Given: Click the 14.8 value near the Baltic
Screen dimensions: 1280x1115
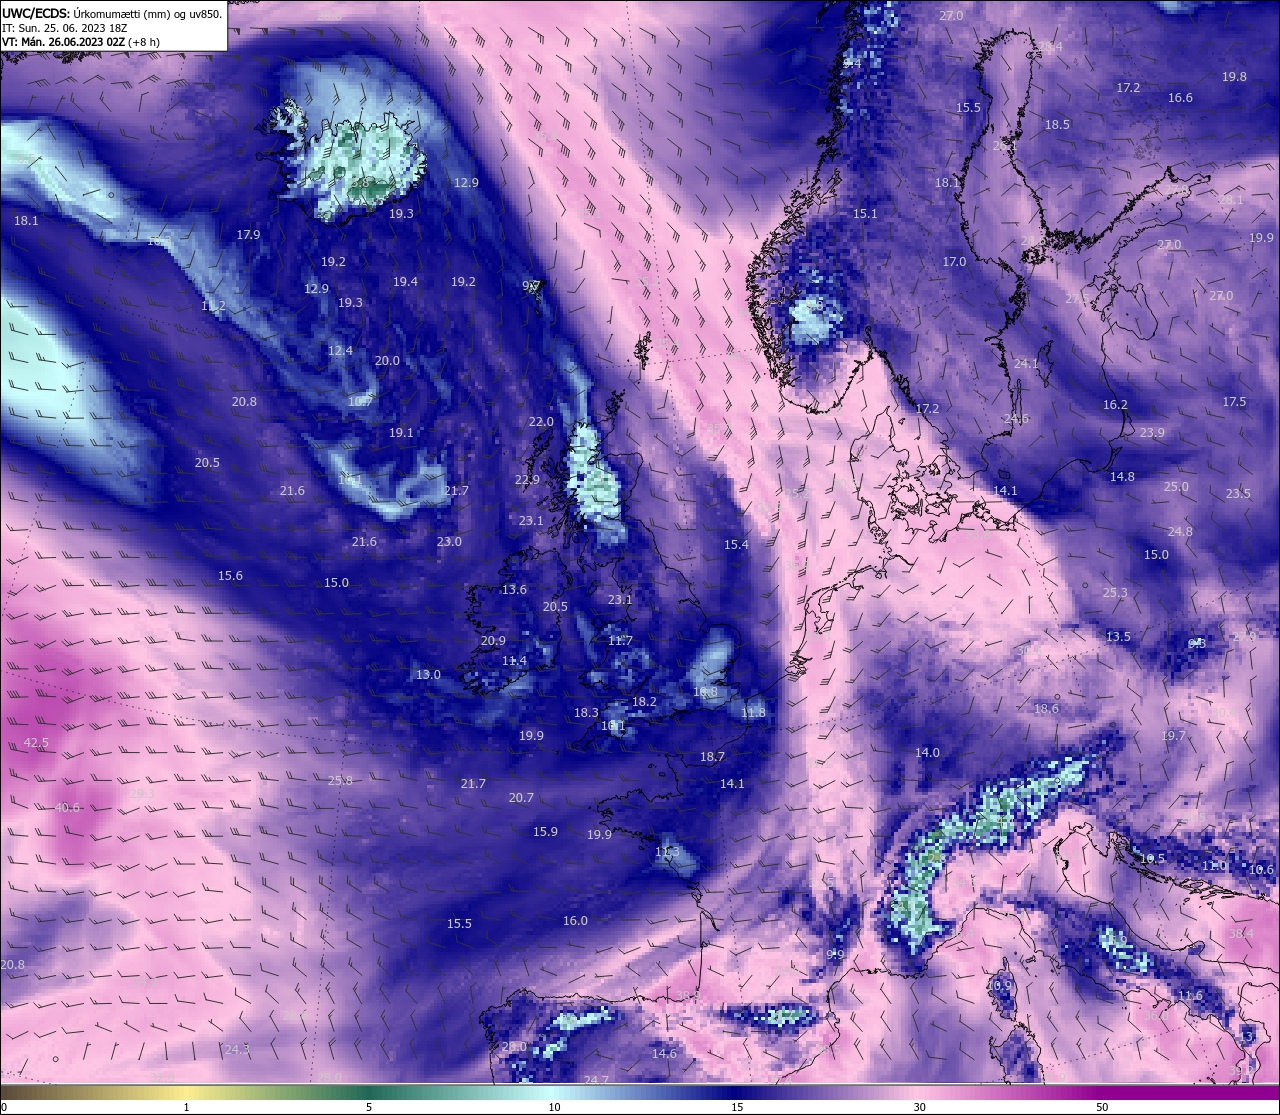Looking at the screenshot, I should [x=1122, y=477].
